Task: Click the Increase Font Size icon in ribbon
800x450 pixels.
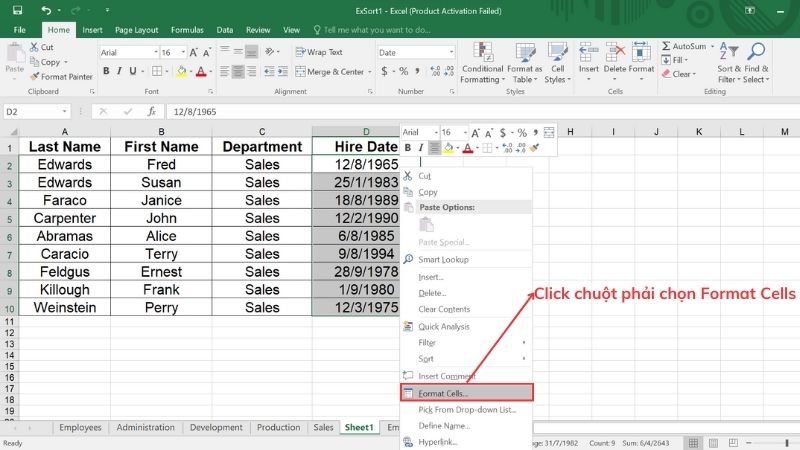Action: pyautogui.click(x=193, y=53)
